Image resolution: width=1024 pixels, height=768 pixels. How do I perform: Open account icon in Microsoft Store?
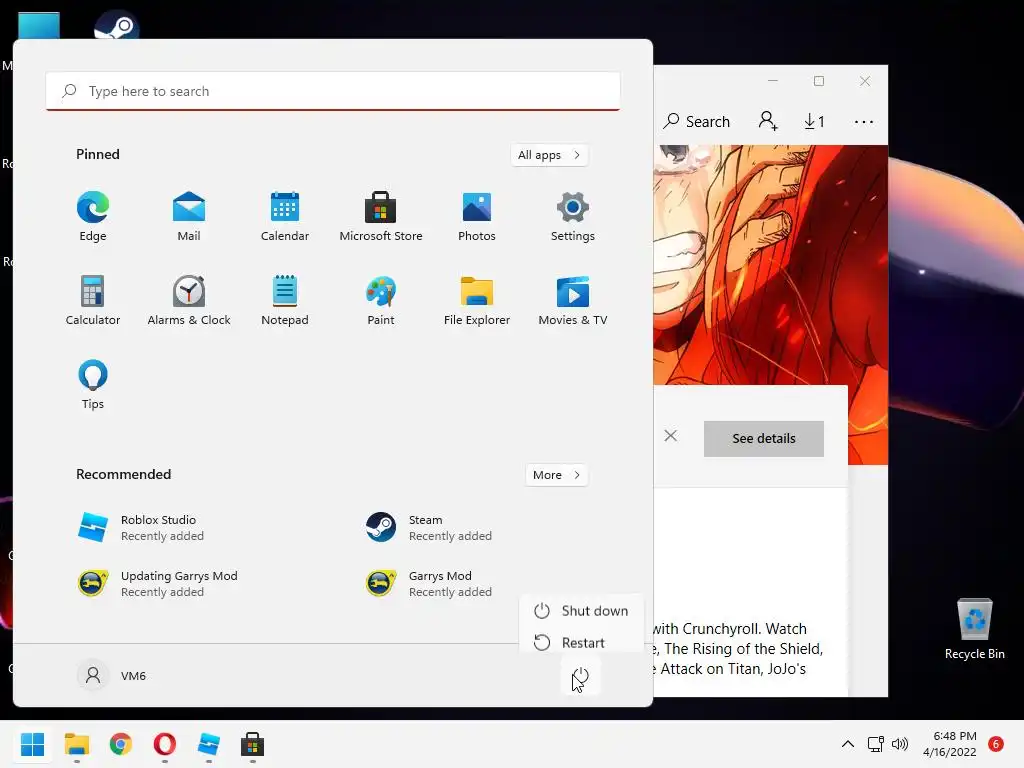click(768, 121)
